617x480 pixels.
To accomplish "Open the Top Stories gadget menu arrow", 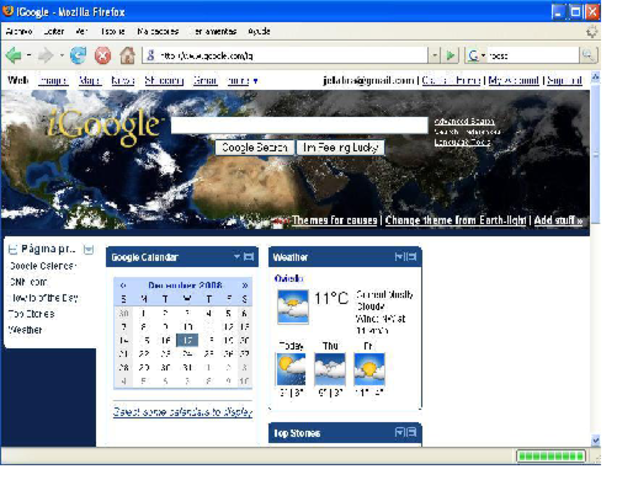I will (x=399, y=432).
